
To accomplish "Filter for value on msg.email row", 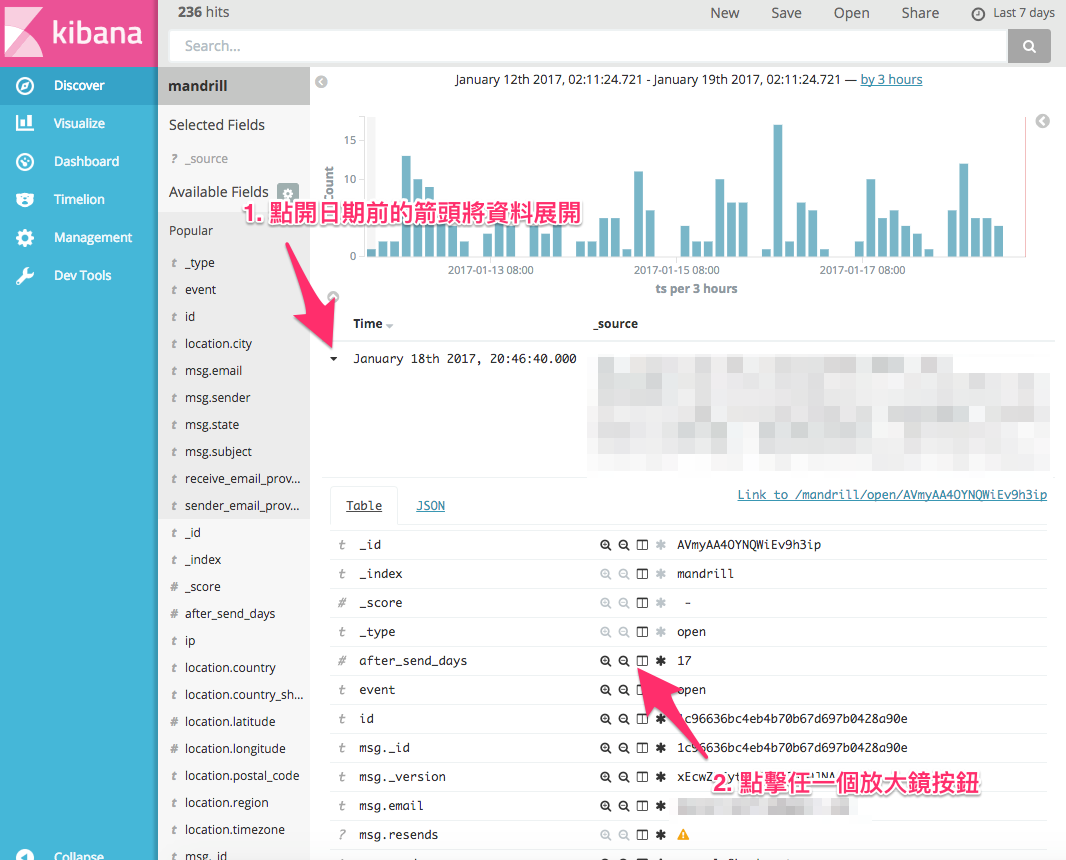I will tap(605, 806).
